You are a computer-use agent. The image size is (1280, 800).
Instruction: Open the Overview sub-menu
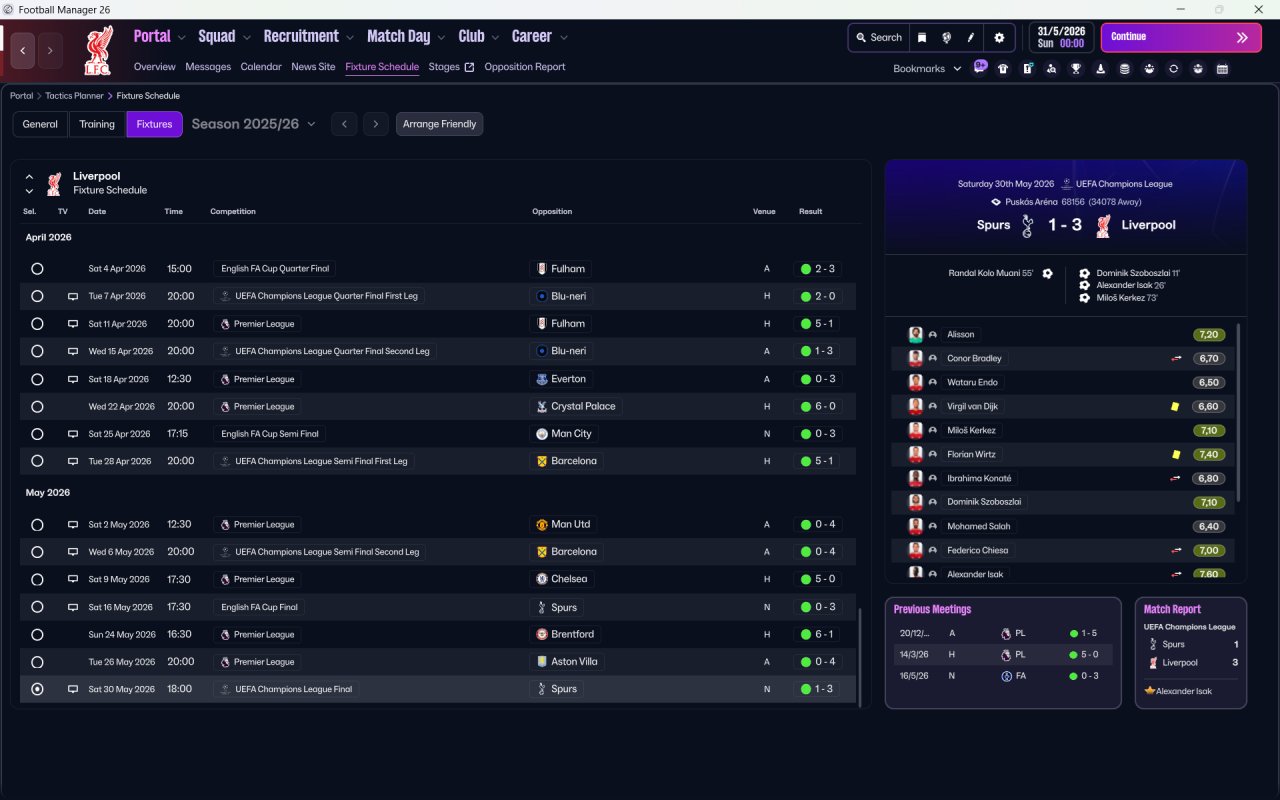[x=155, y=67]
